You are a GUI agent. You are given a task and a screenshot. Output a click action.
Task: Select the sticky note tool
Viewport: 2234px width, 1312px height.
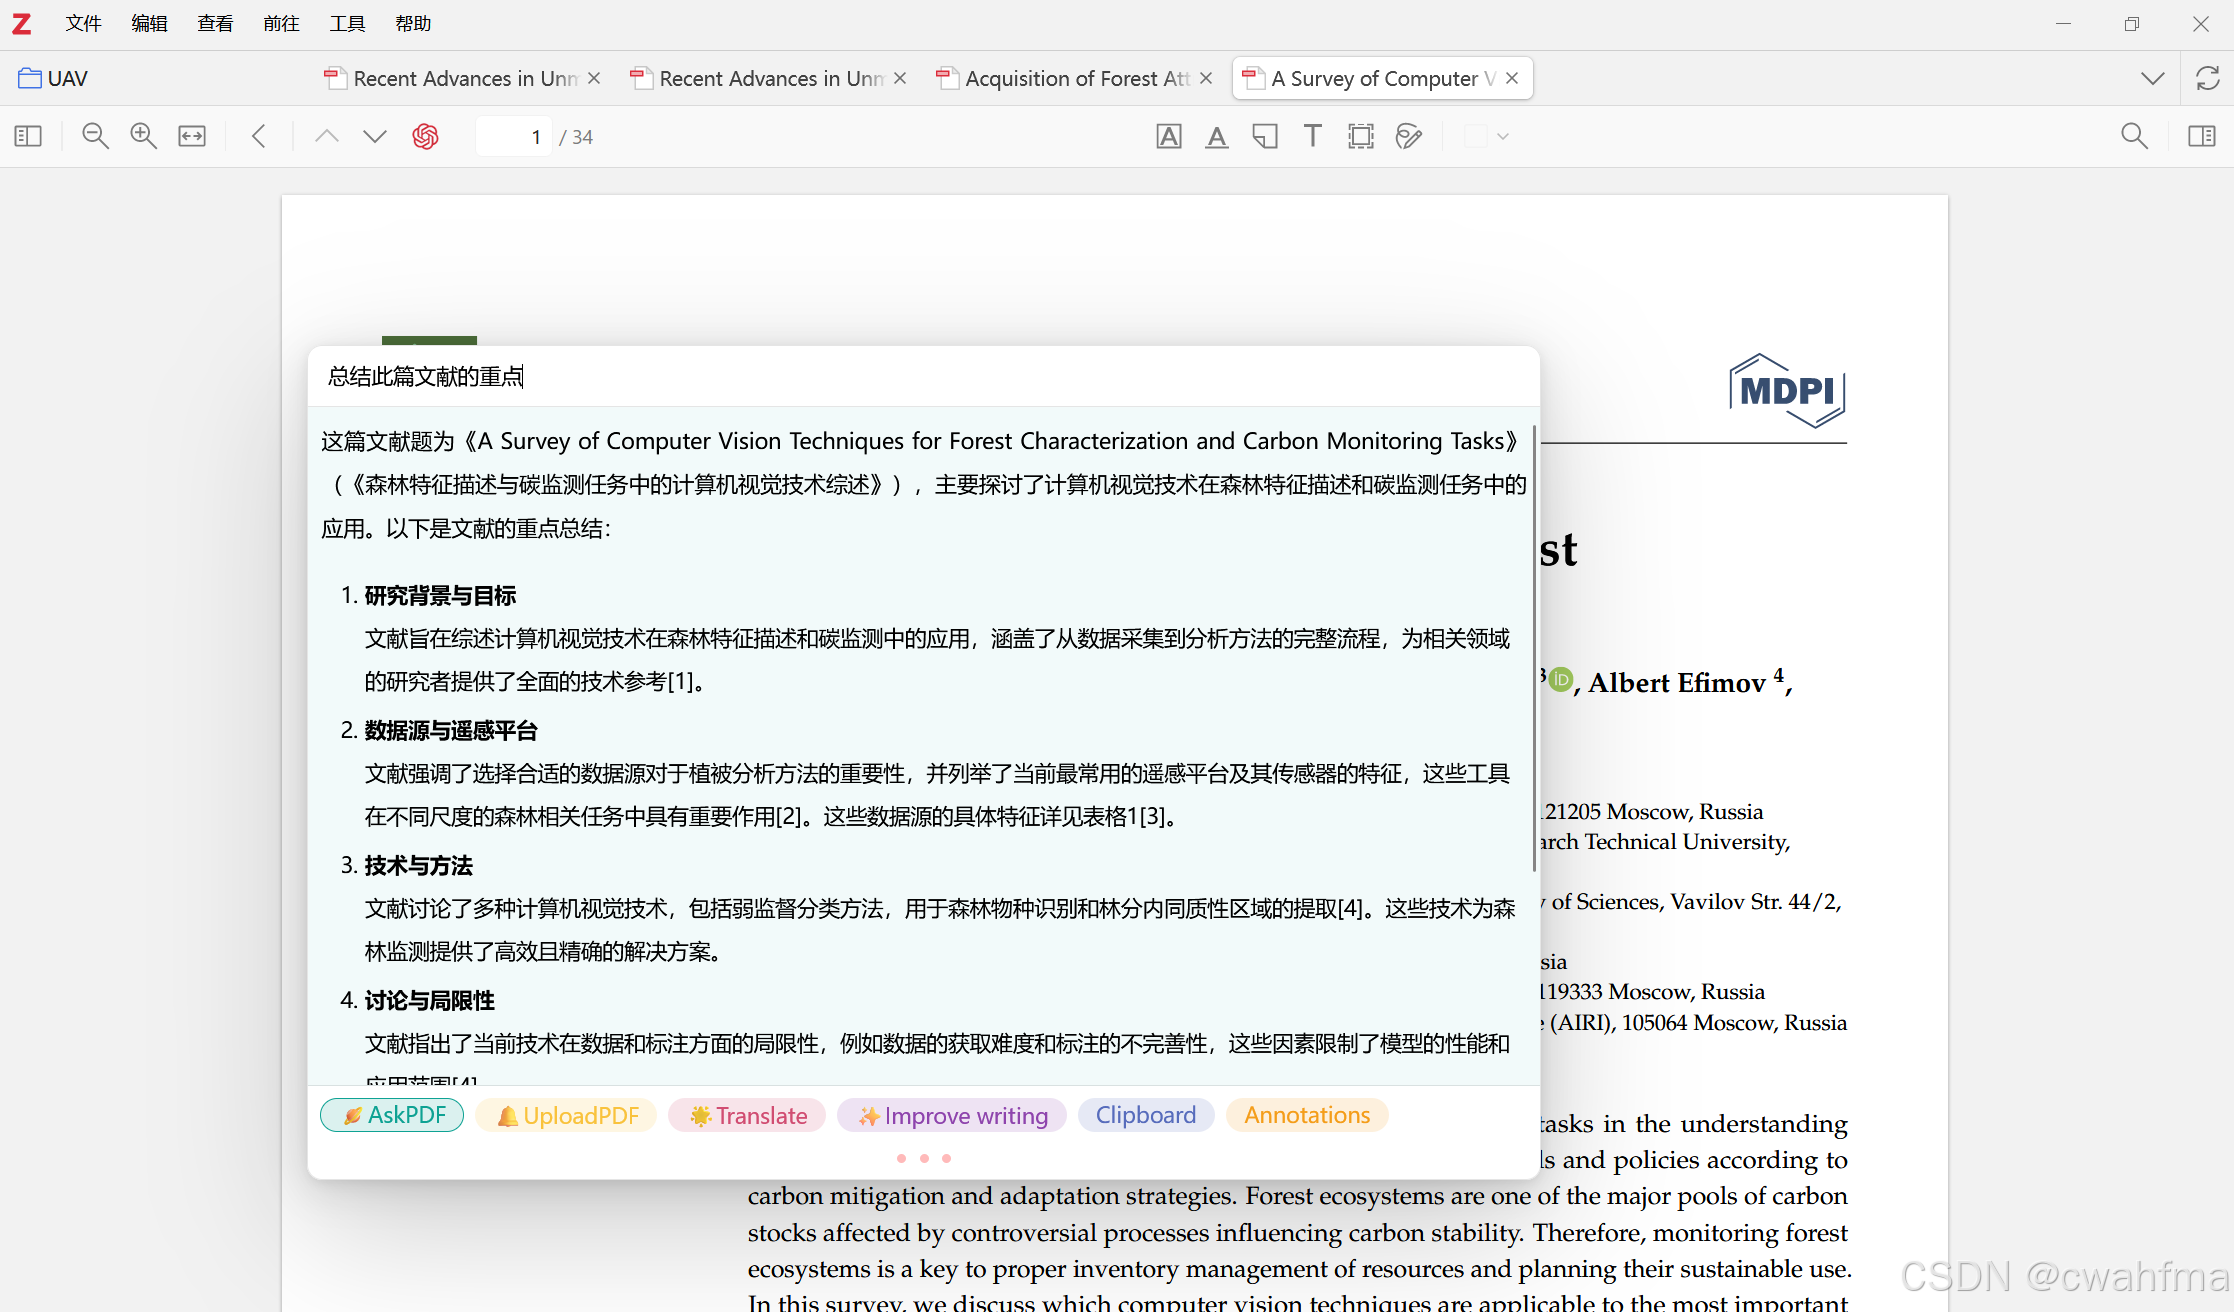click(1265, 136)
